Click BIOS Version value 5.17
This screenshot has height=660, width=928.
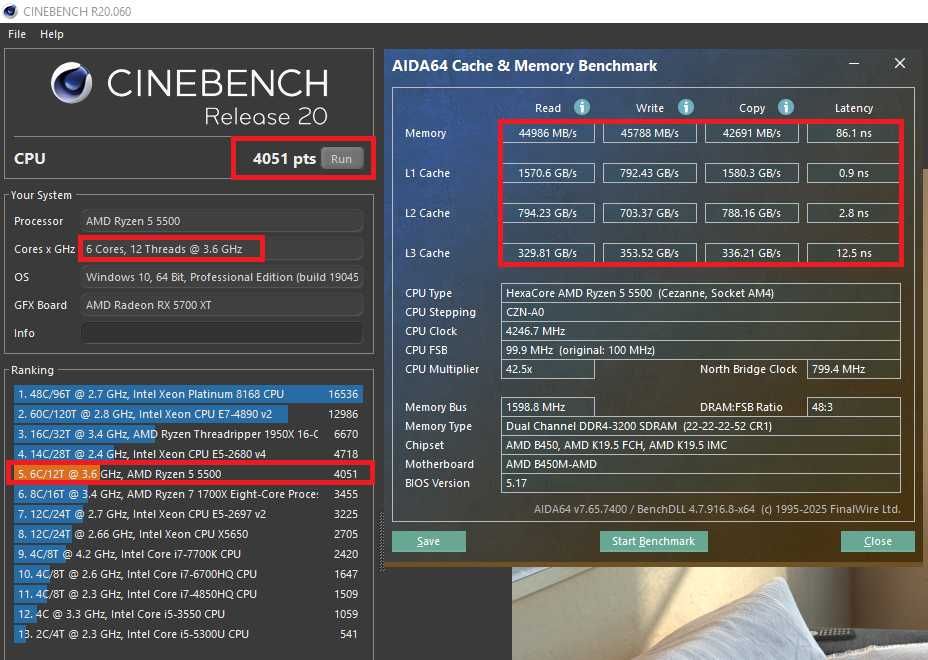701,483
